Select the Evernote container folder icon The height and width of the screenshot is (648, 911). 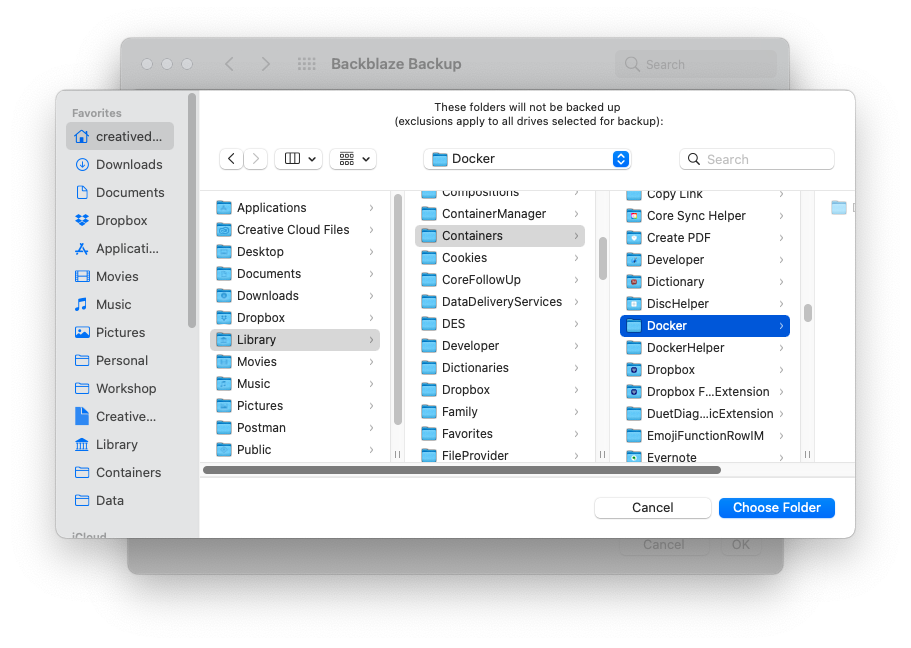coord(634,457)
